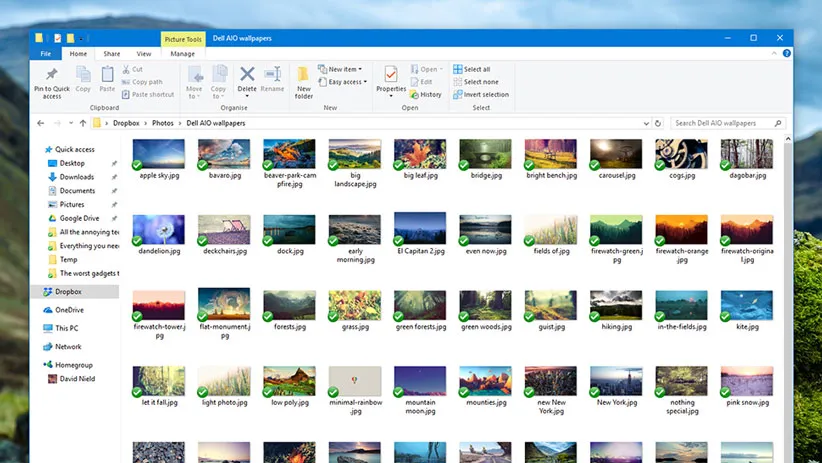Collapse the ribbon with the chevron
This screenshot has height=463, width=822.
(774, 54)
